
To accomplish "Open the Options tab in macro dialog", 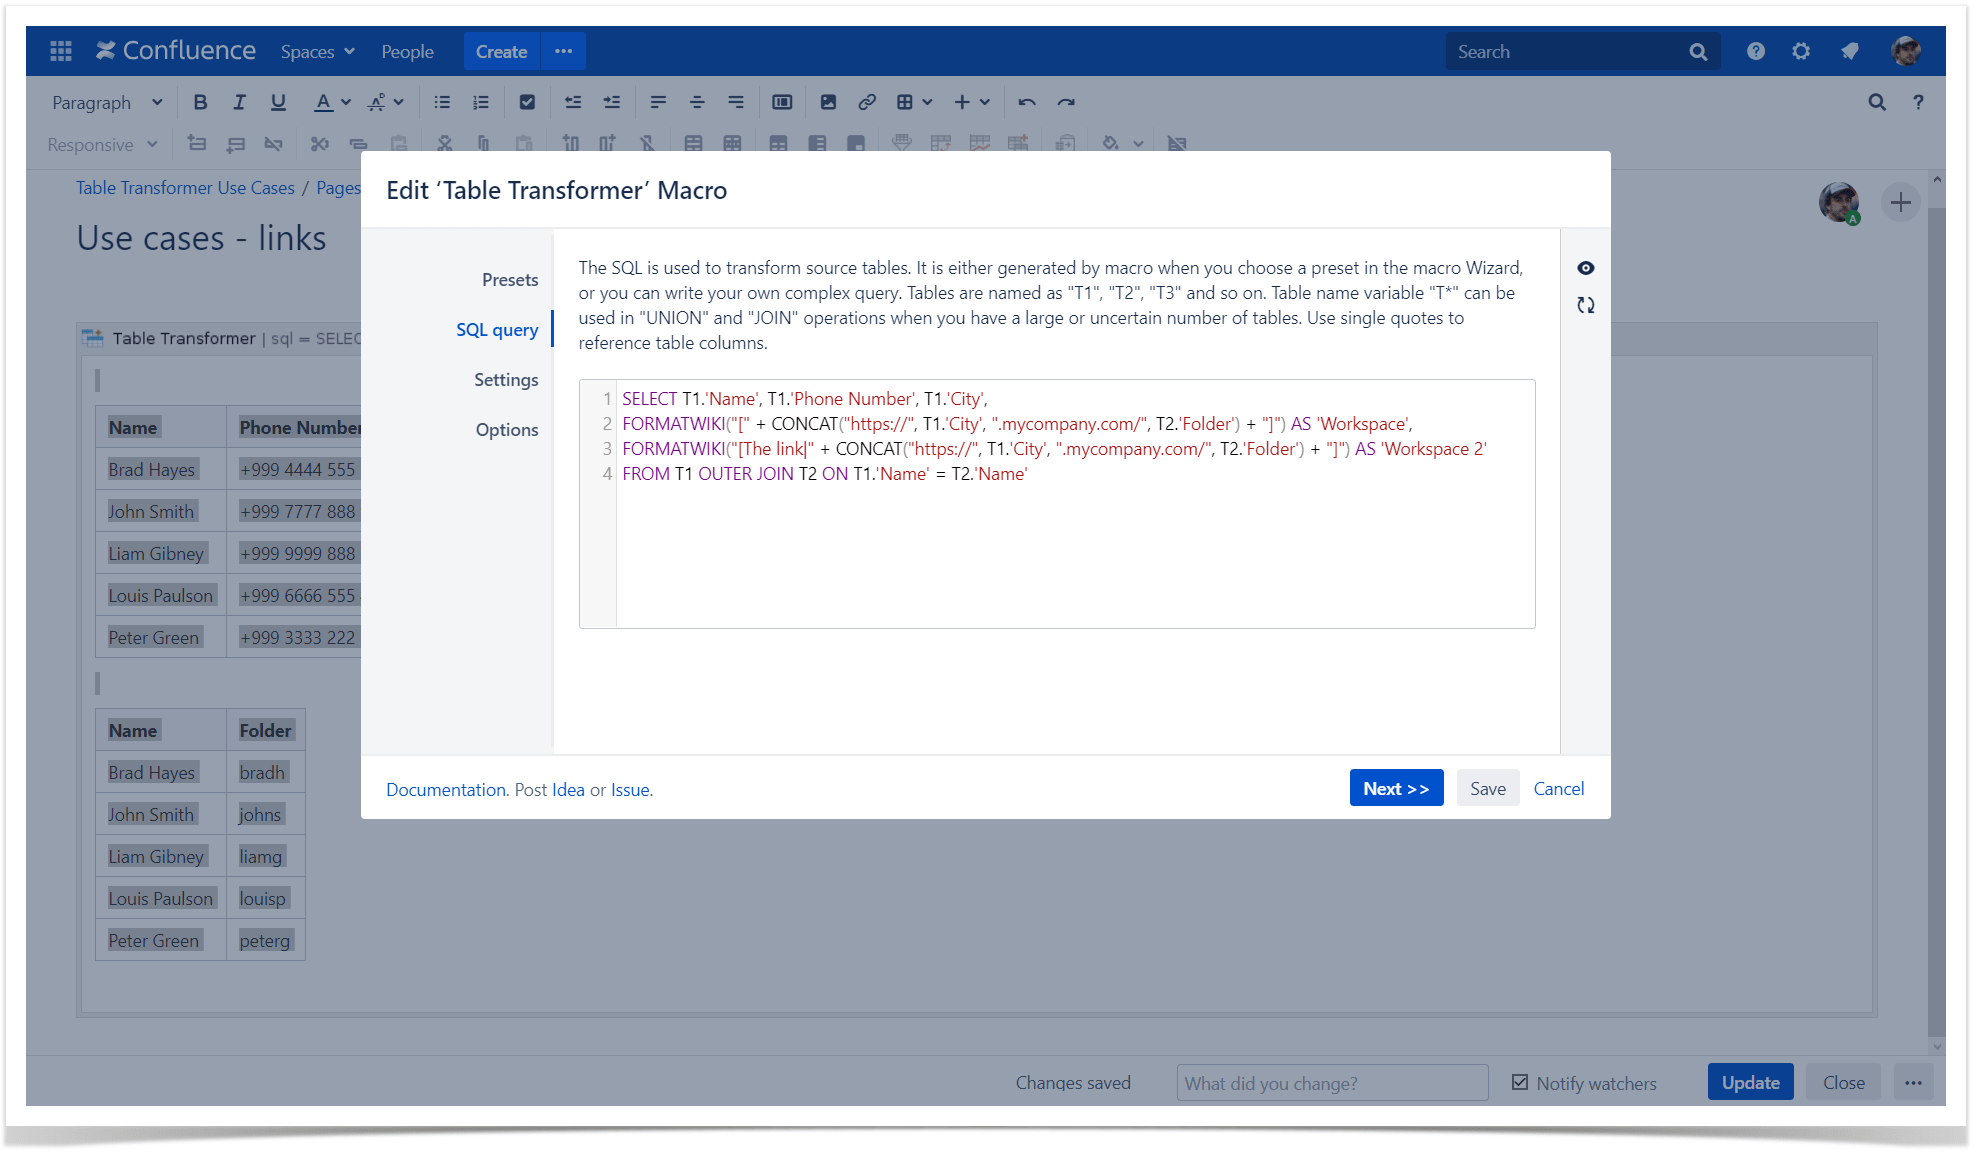I will [507, 430].
